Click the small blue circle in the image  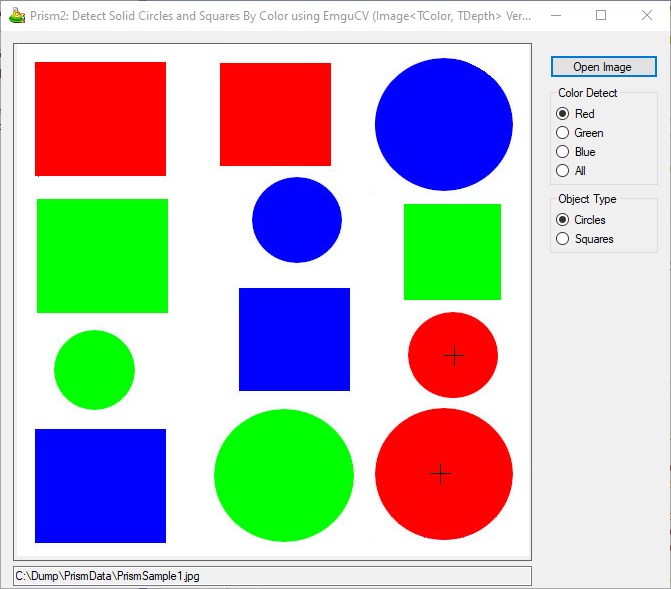[296, 220]
